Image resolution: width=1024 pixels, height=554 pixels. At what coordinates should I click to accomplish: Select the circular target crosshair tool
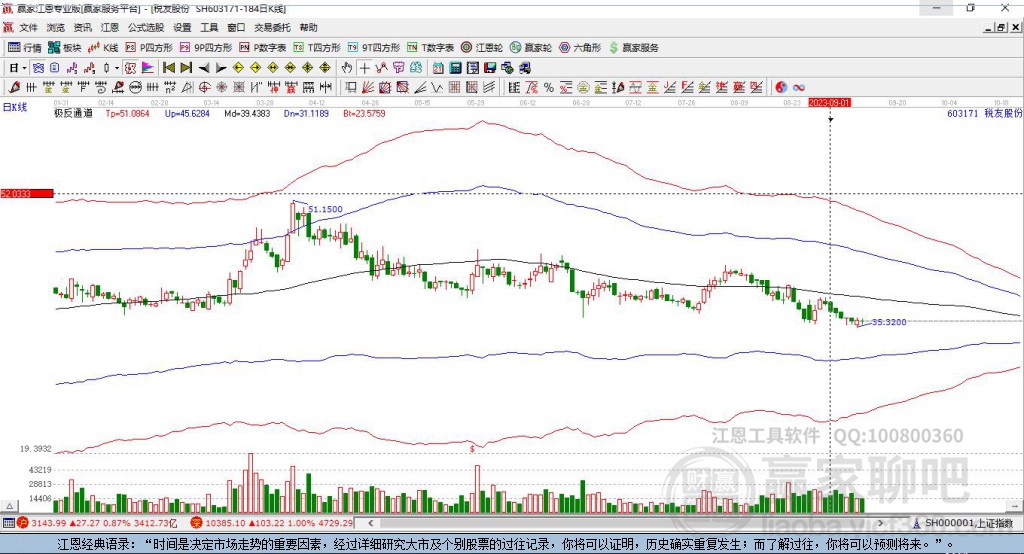pos(204,88)
